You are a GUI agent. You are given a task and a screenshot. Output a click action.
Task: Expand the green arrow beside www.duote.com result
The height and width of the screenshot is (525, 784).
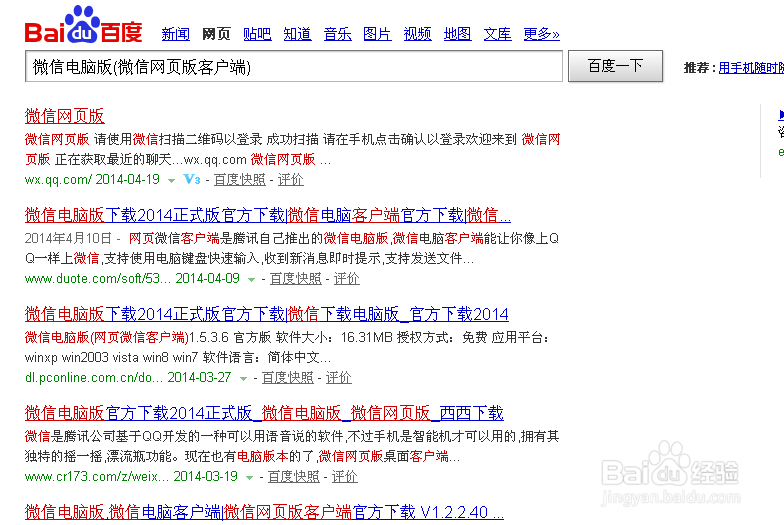(x=252, y=280)
